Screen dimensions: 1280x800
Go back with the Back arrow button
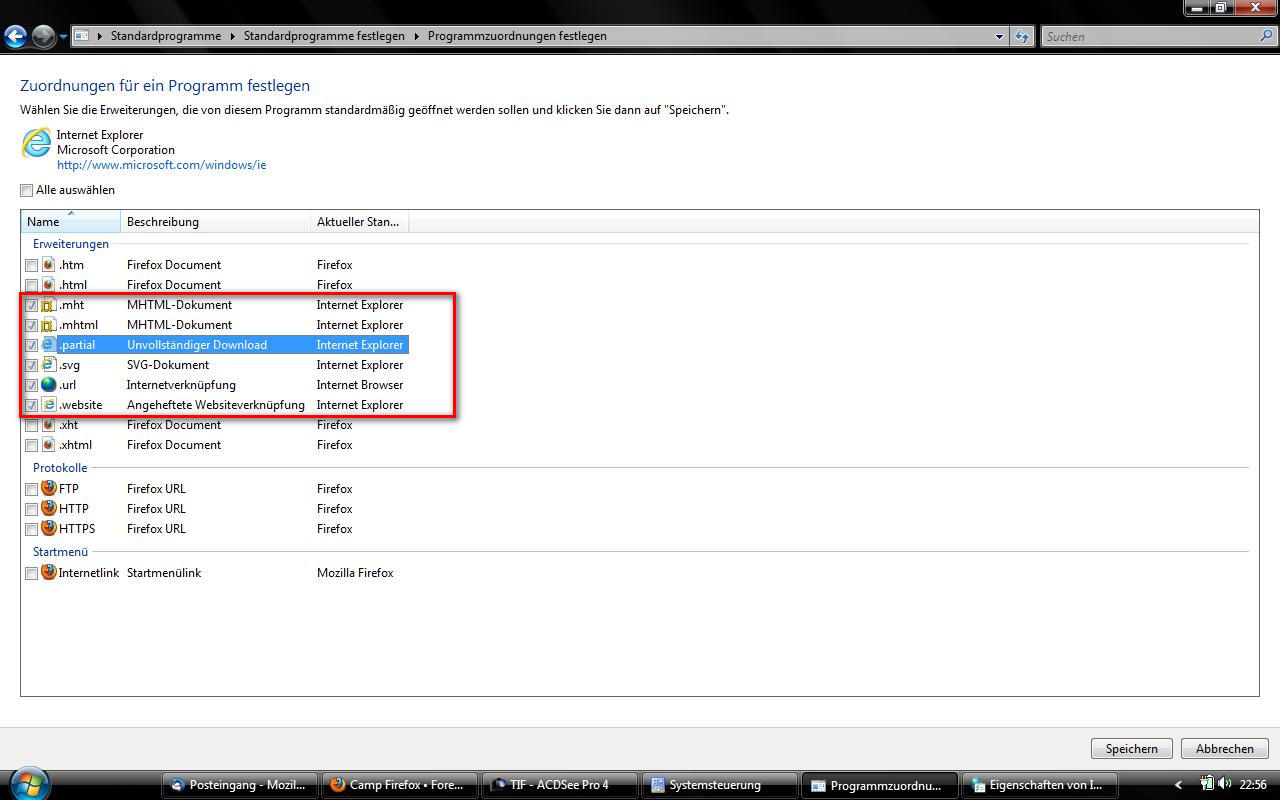(16, 37)
